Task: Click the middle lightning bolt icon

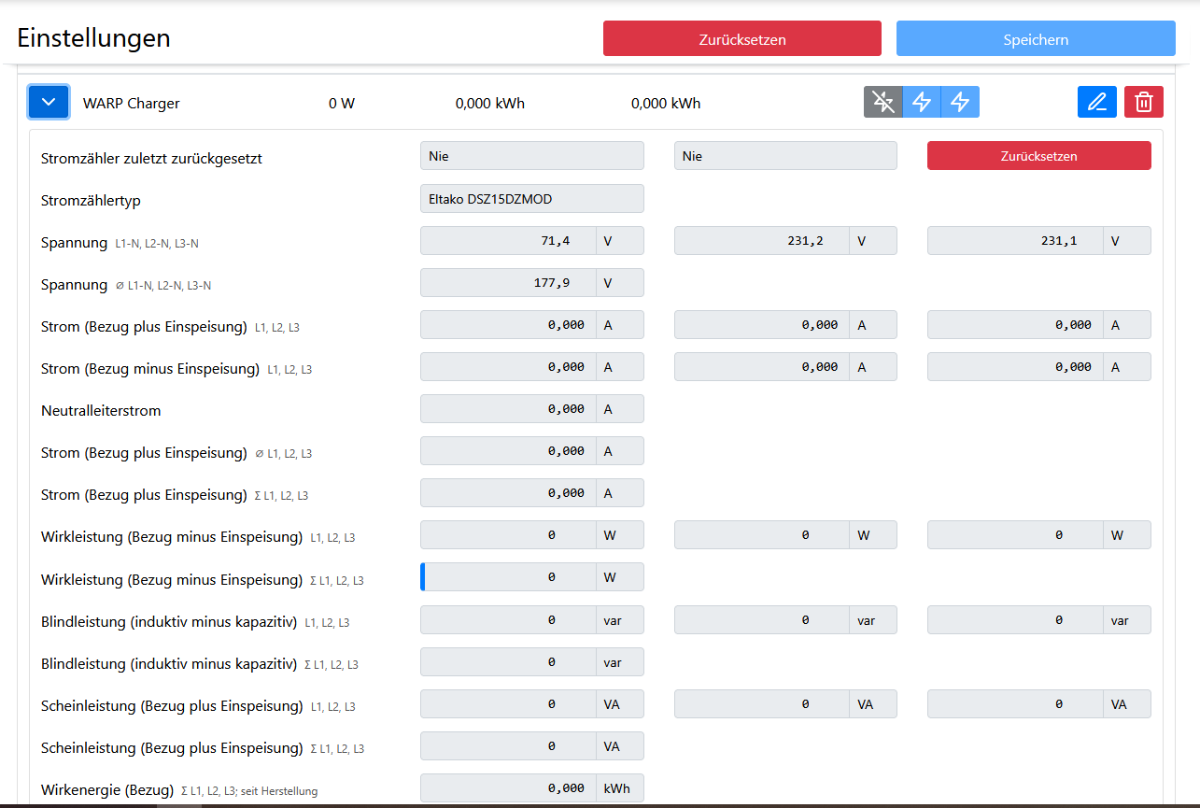Action: click(922, 102)
